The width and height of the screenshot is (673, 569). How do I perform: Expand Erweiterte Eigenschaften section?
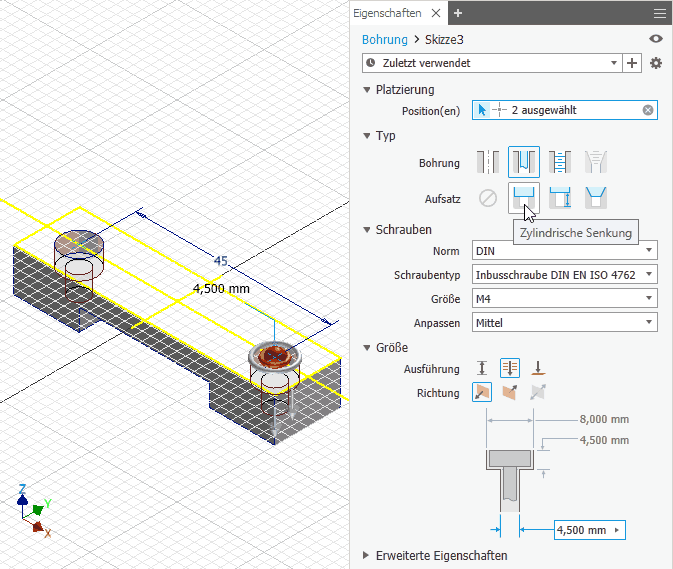(x=367, y=555)
